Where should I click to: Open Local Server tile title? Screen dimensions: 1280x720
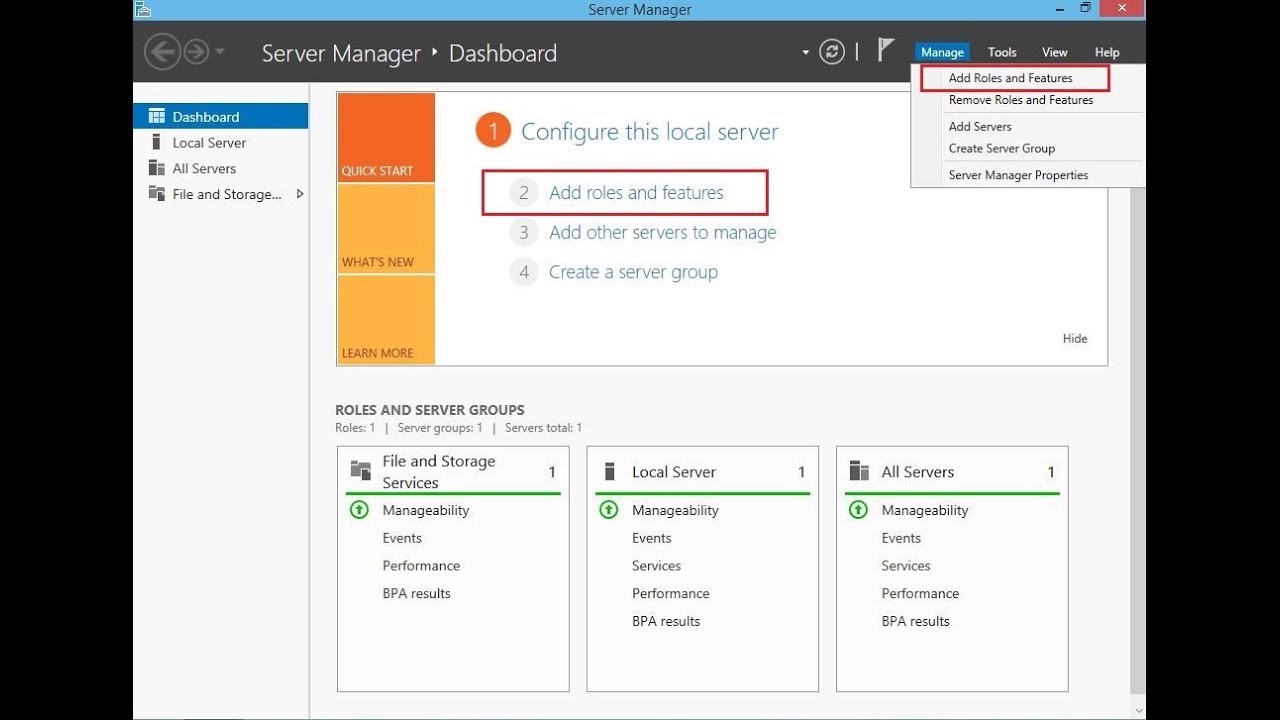pyautogui.click(x=674, y=472)
